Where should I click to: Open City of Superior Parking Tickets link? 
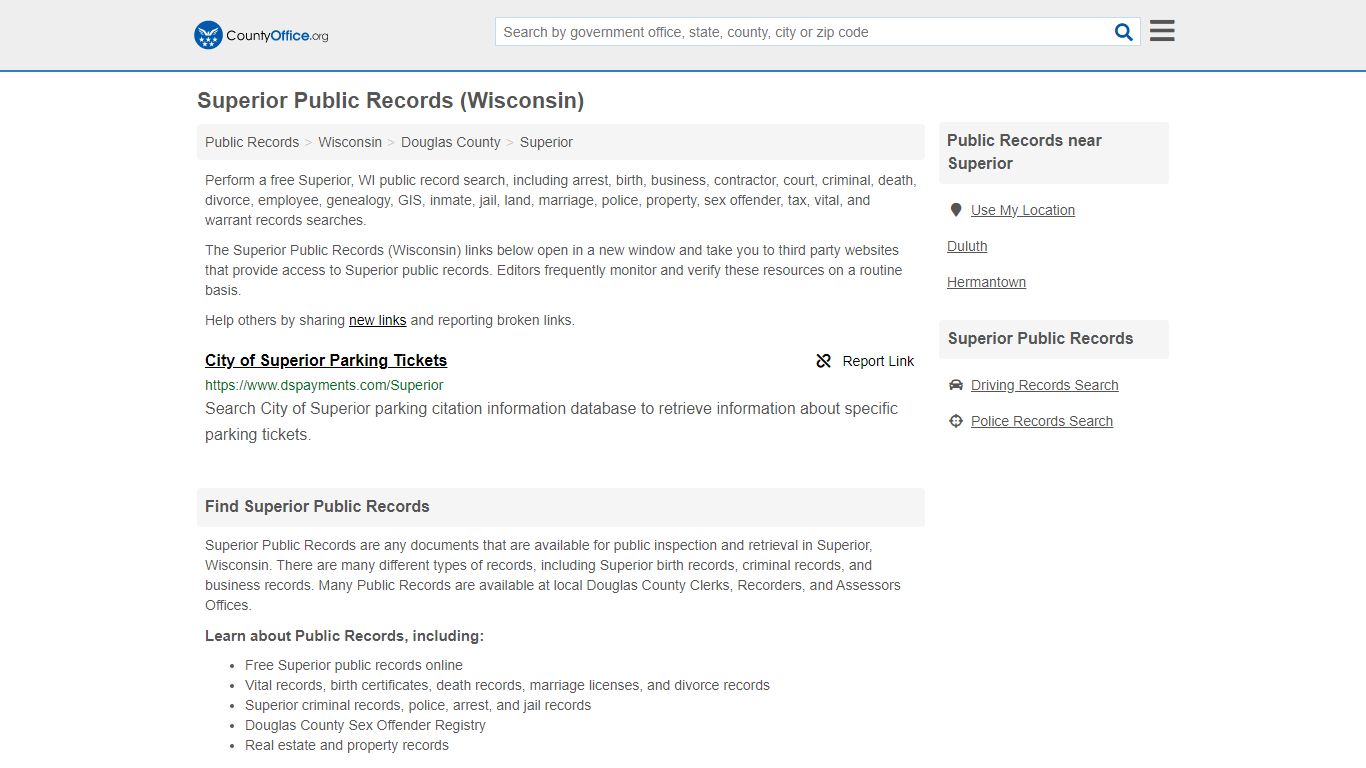(x=326, y=360)
